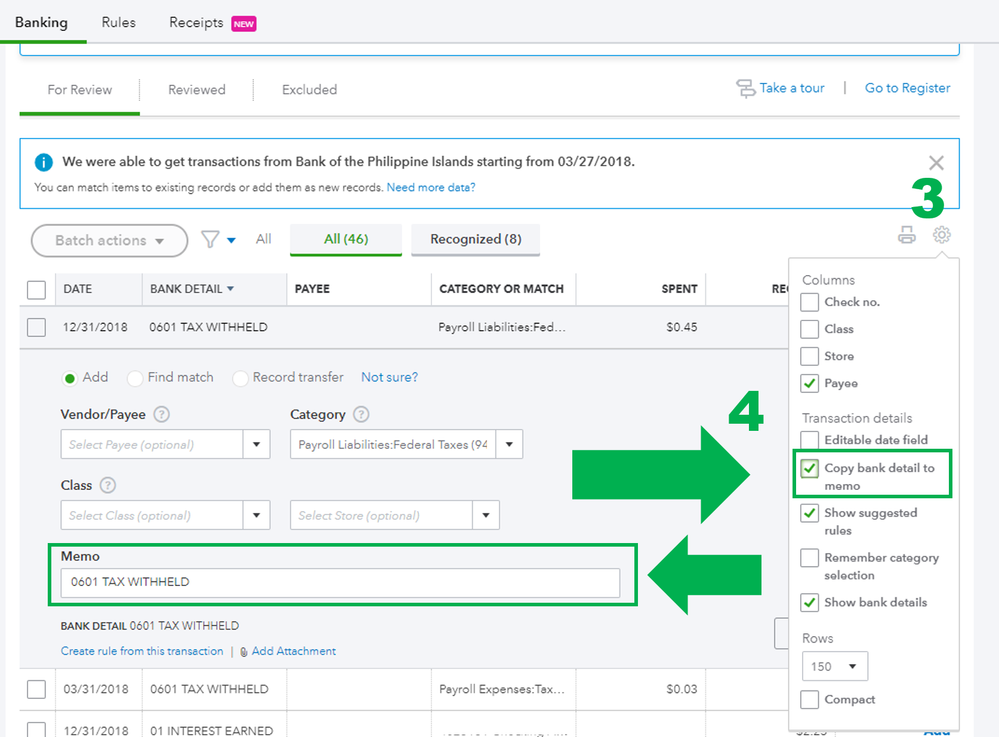Enable the Class column checkbox
Screen dimensions: 999x737
click(809, 329)
